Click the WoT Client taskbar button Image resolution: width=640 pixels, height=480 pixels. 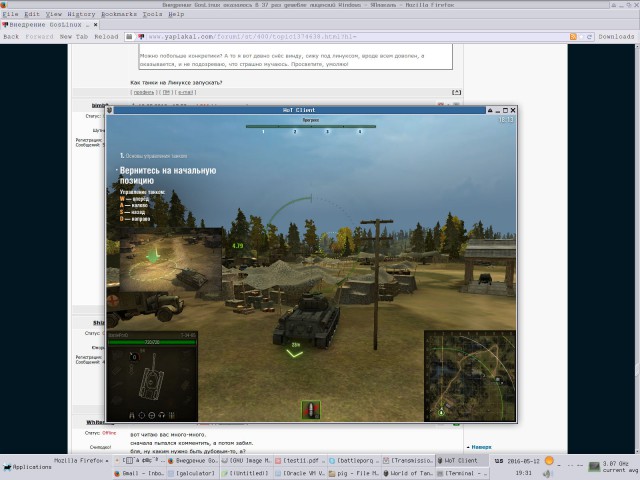tap(462, 460)
